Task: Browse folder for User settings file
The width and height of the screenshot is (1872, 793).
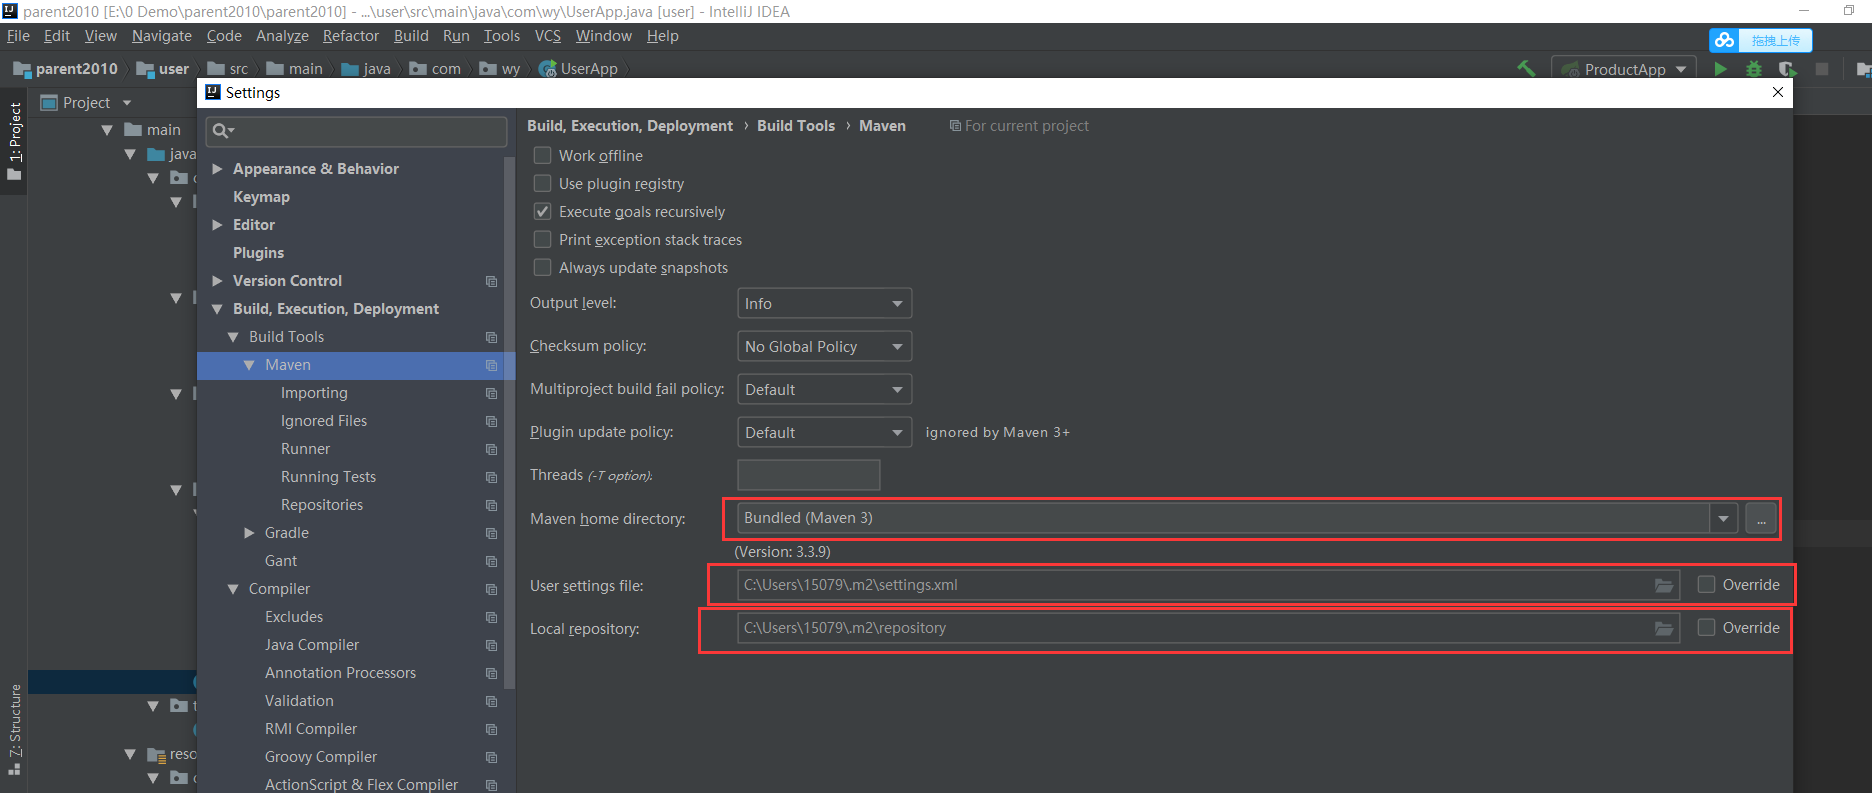Action: coord(1664,585)
